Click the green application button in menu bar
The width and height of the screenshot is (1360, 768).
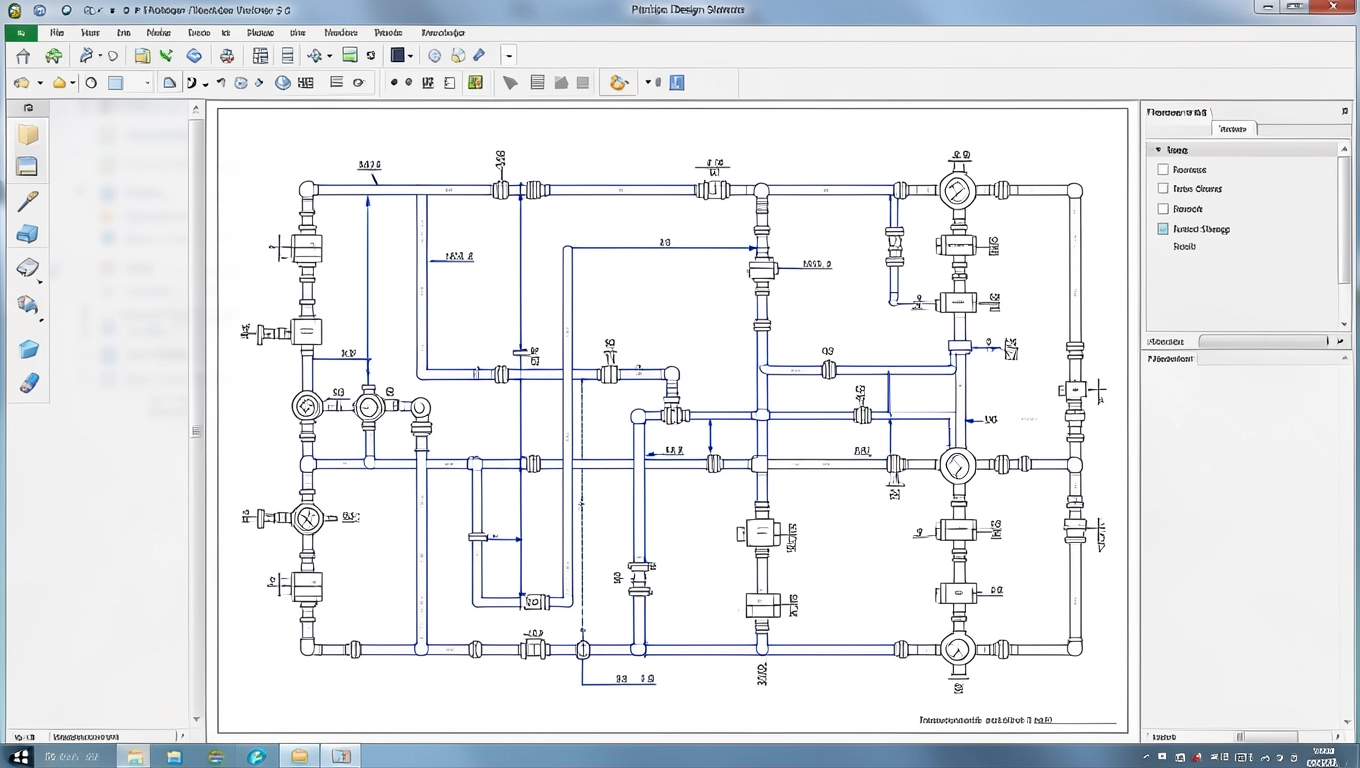pos(21,33)
